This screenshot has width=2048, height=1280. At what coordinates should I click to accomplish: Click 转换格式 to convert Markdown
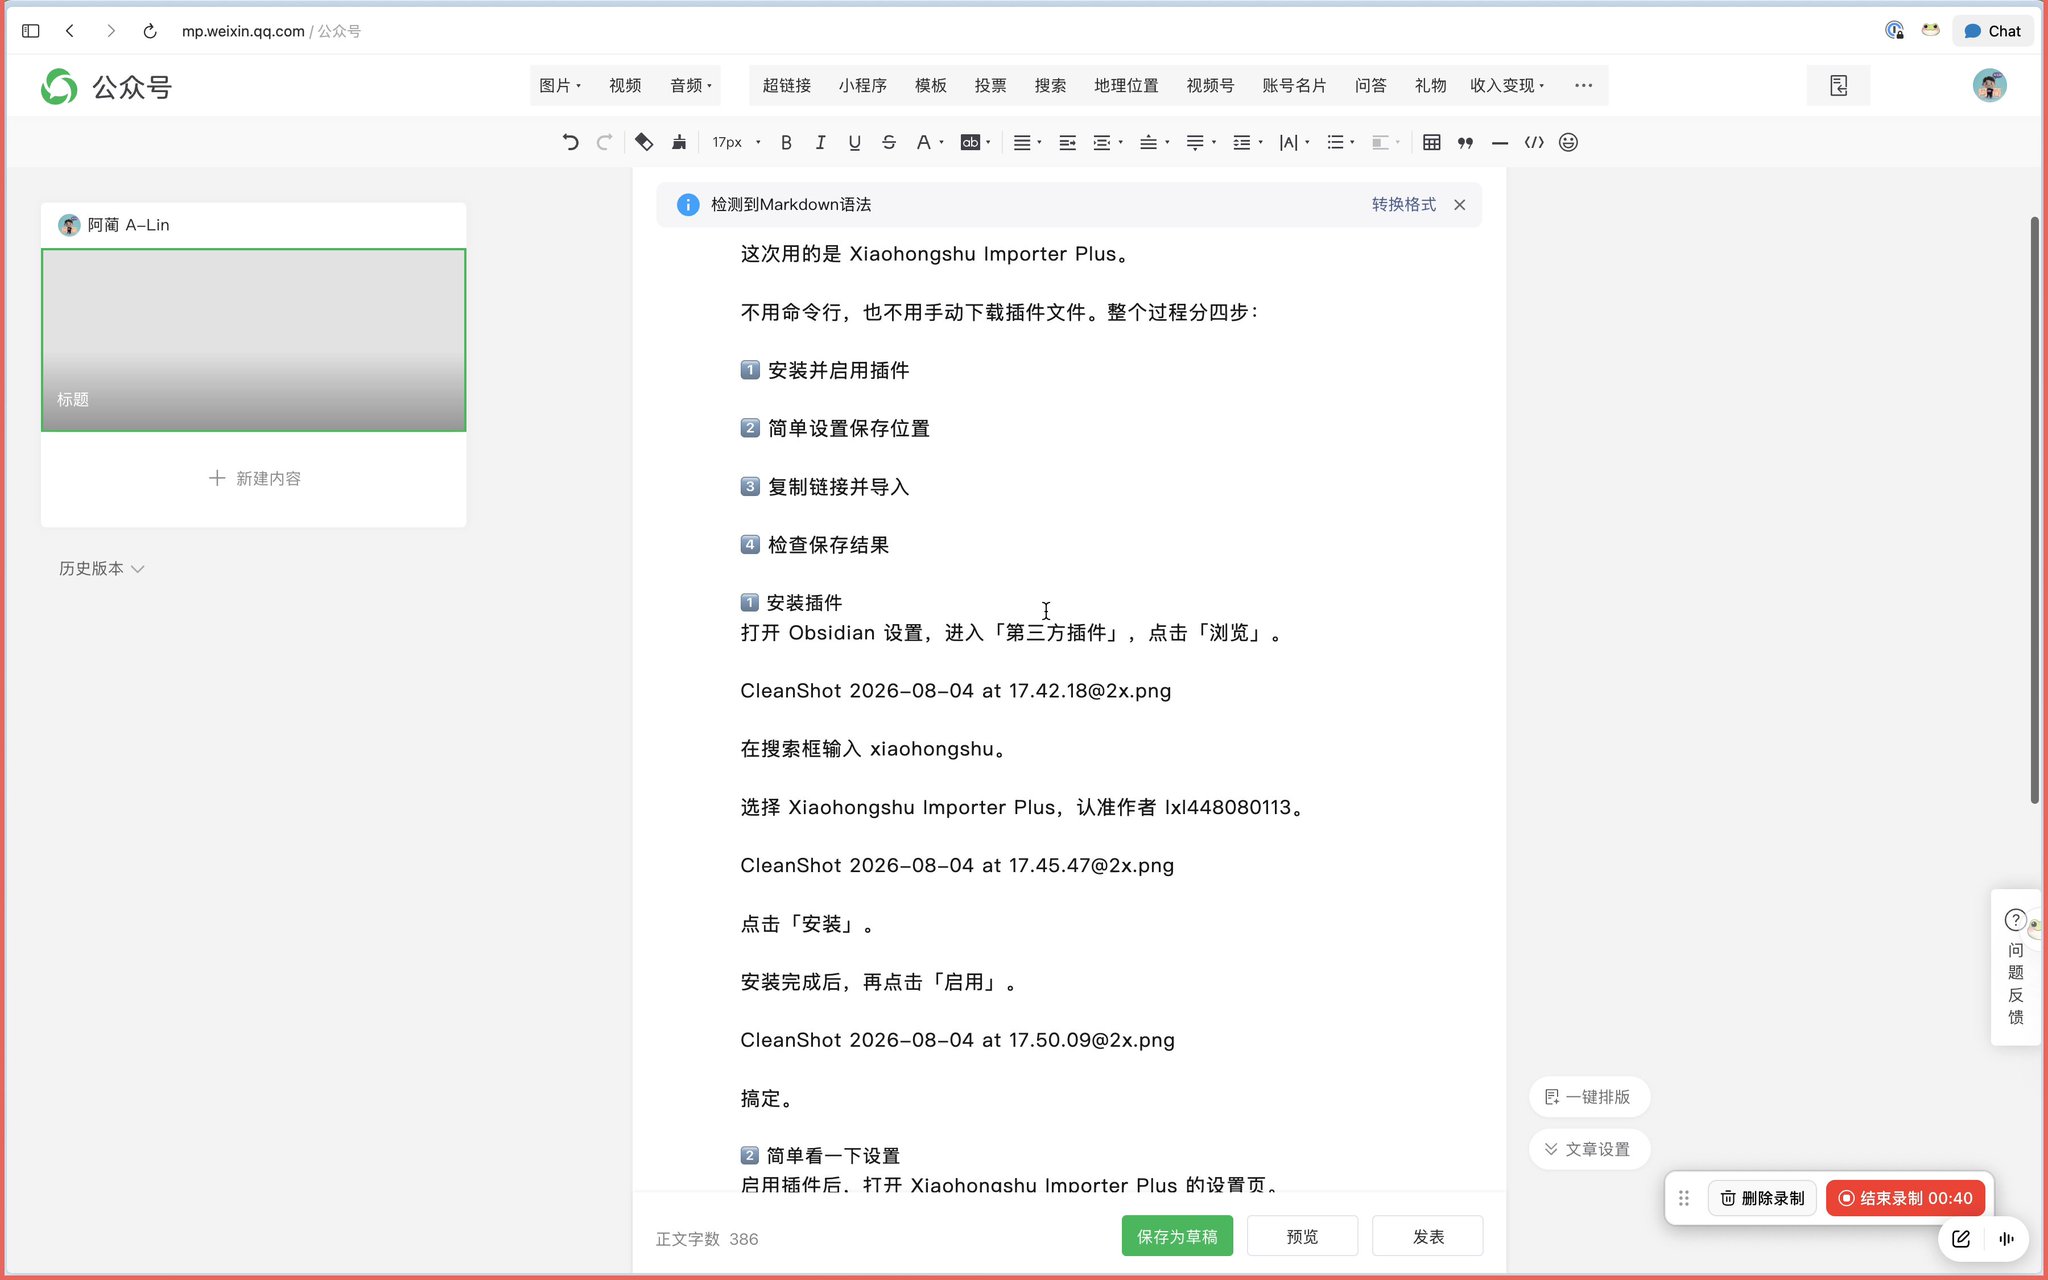(1403, 204)
